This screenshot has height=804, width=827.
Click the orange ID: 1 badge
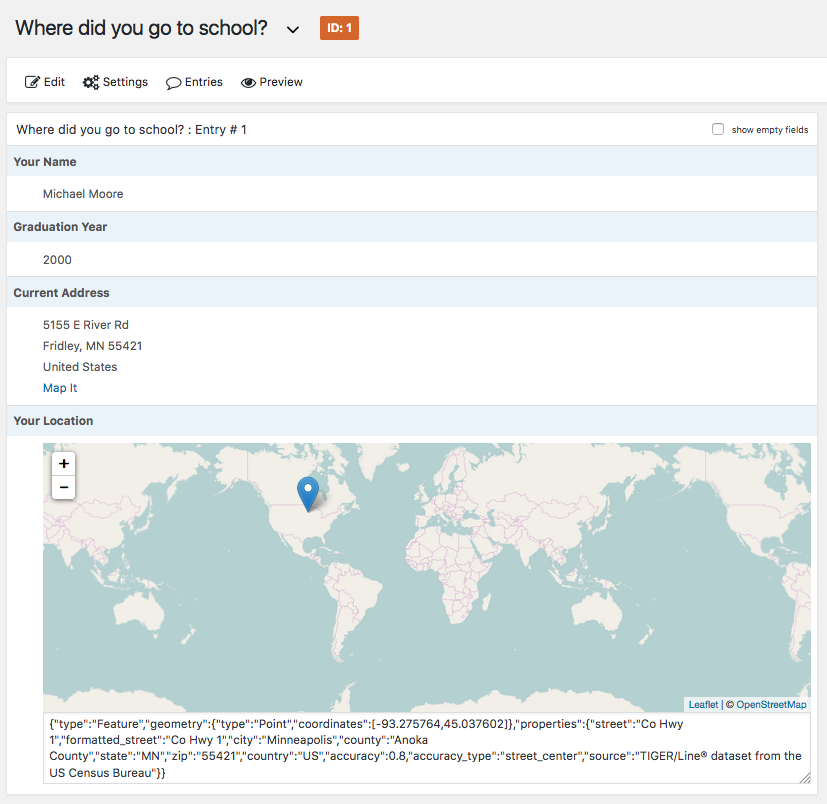point(339,28)
